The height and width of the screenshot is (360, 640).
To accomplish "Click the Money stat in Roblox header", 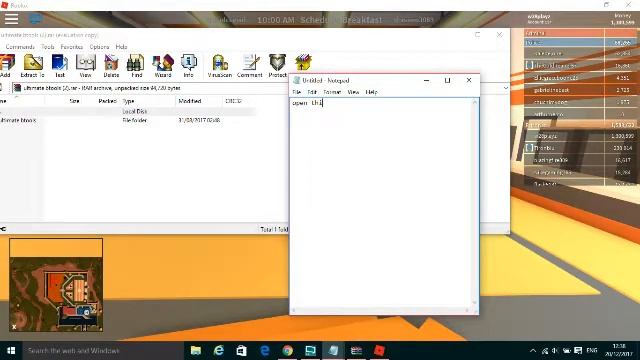I will (x=622, y=19).
